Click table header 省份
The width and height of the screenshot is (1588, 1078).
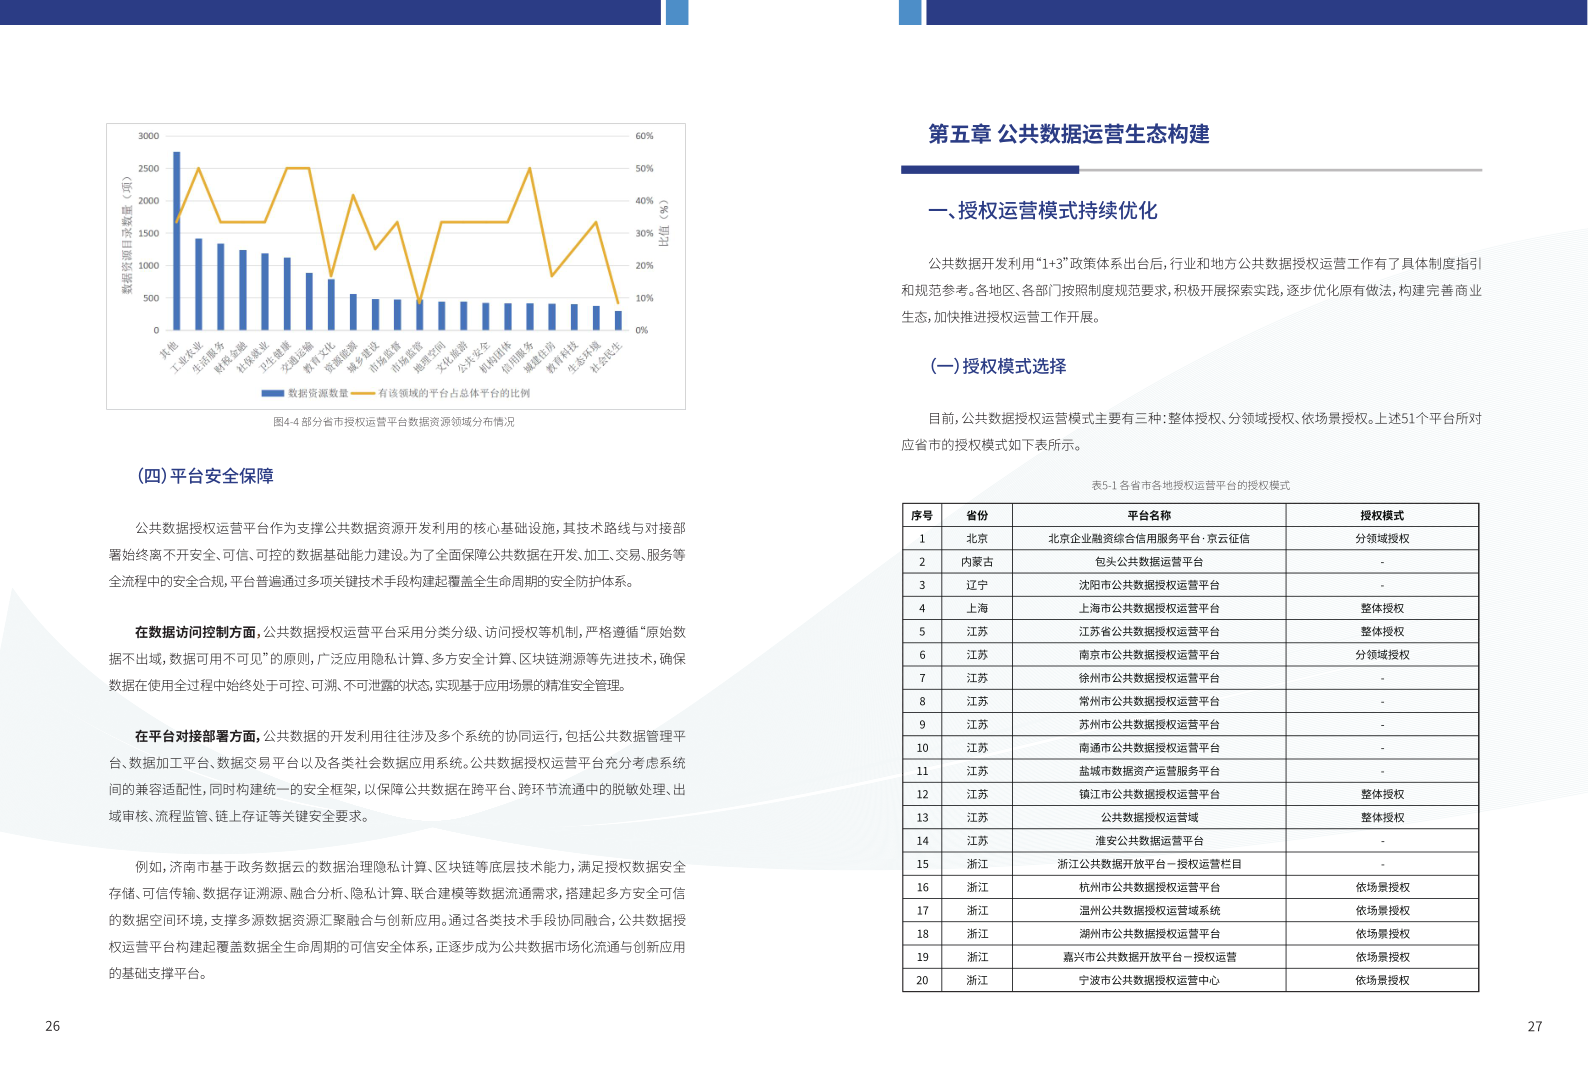click(x=977, y=516)
